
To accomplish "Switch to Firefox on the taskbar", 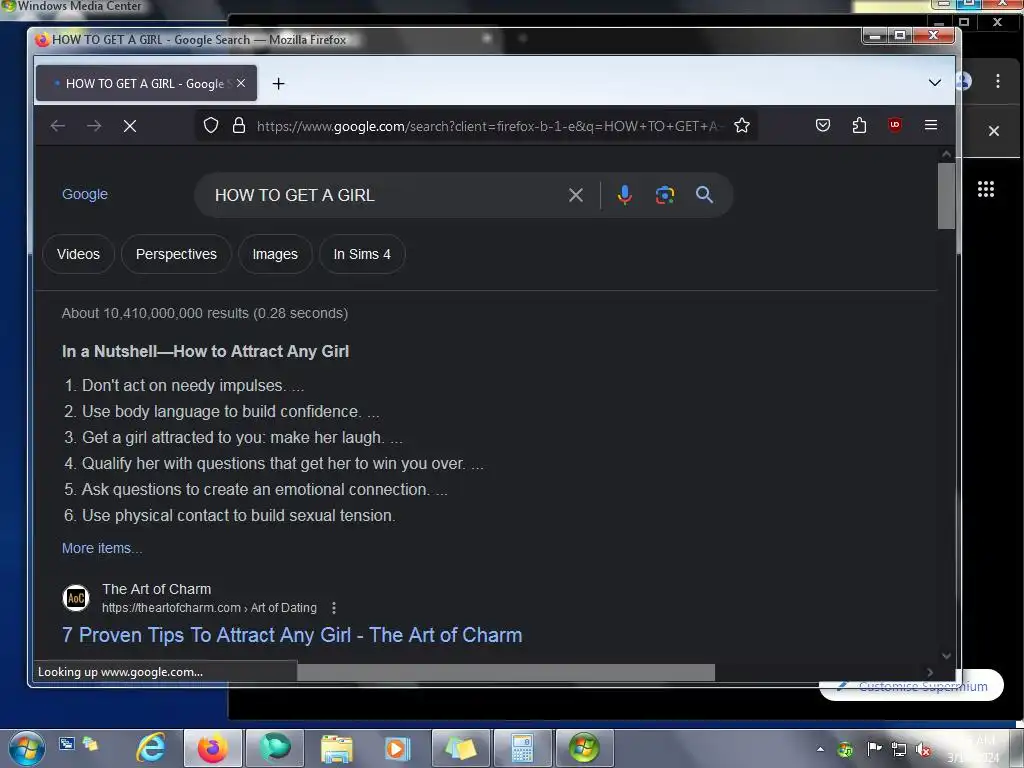I will point(213,748).
